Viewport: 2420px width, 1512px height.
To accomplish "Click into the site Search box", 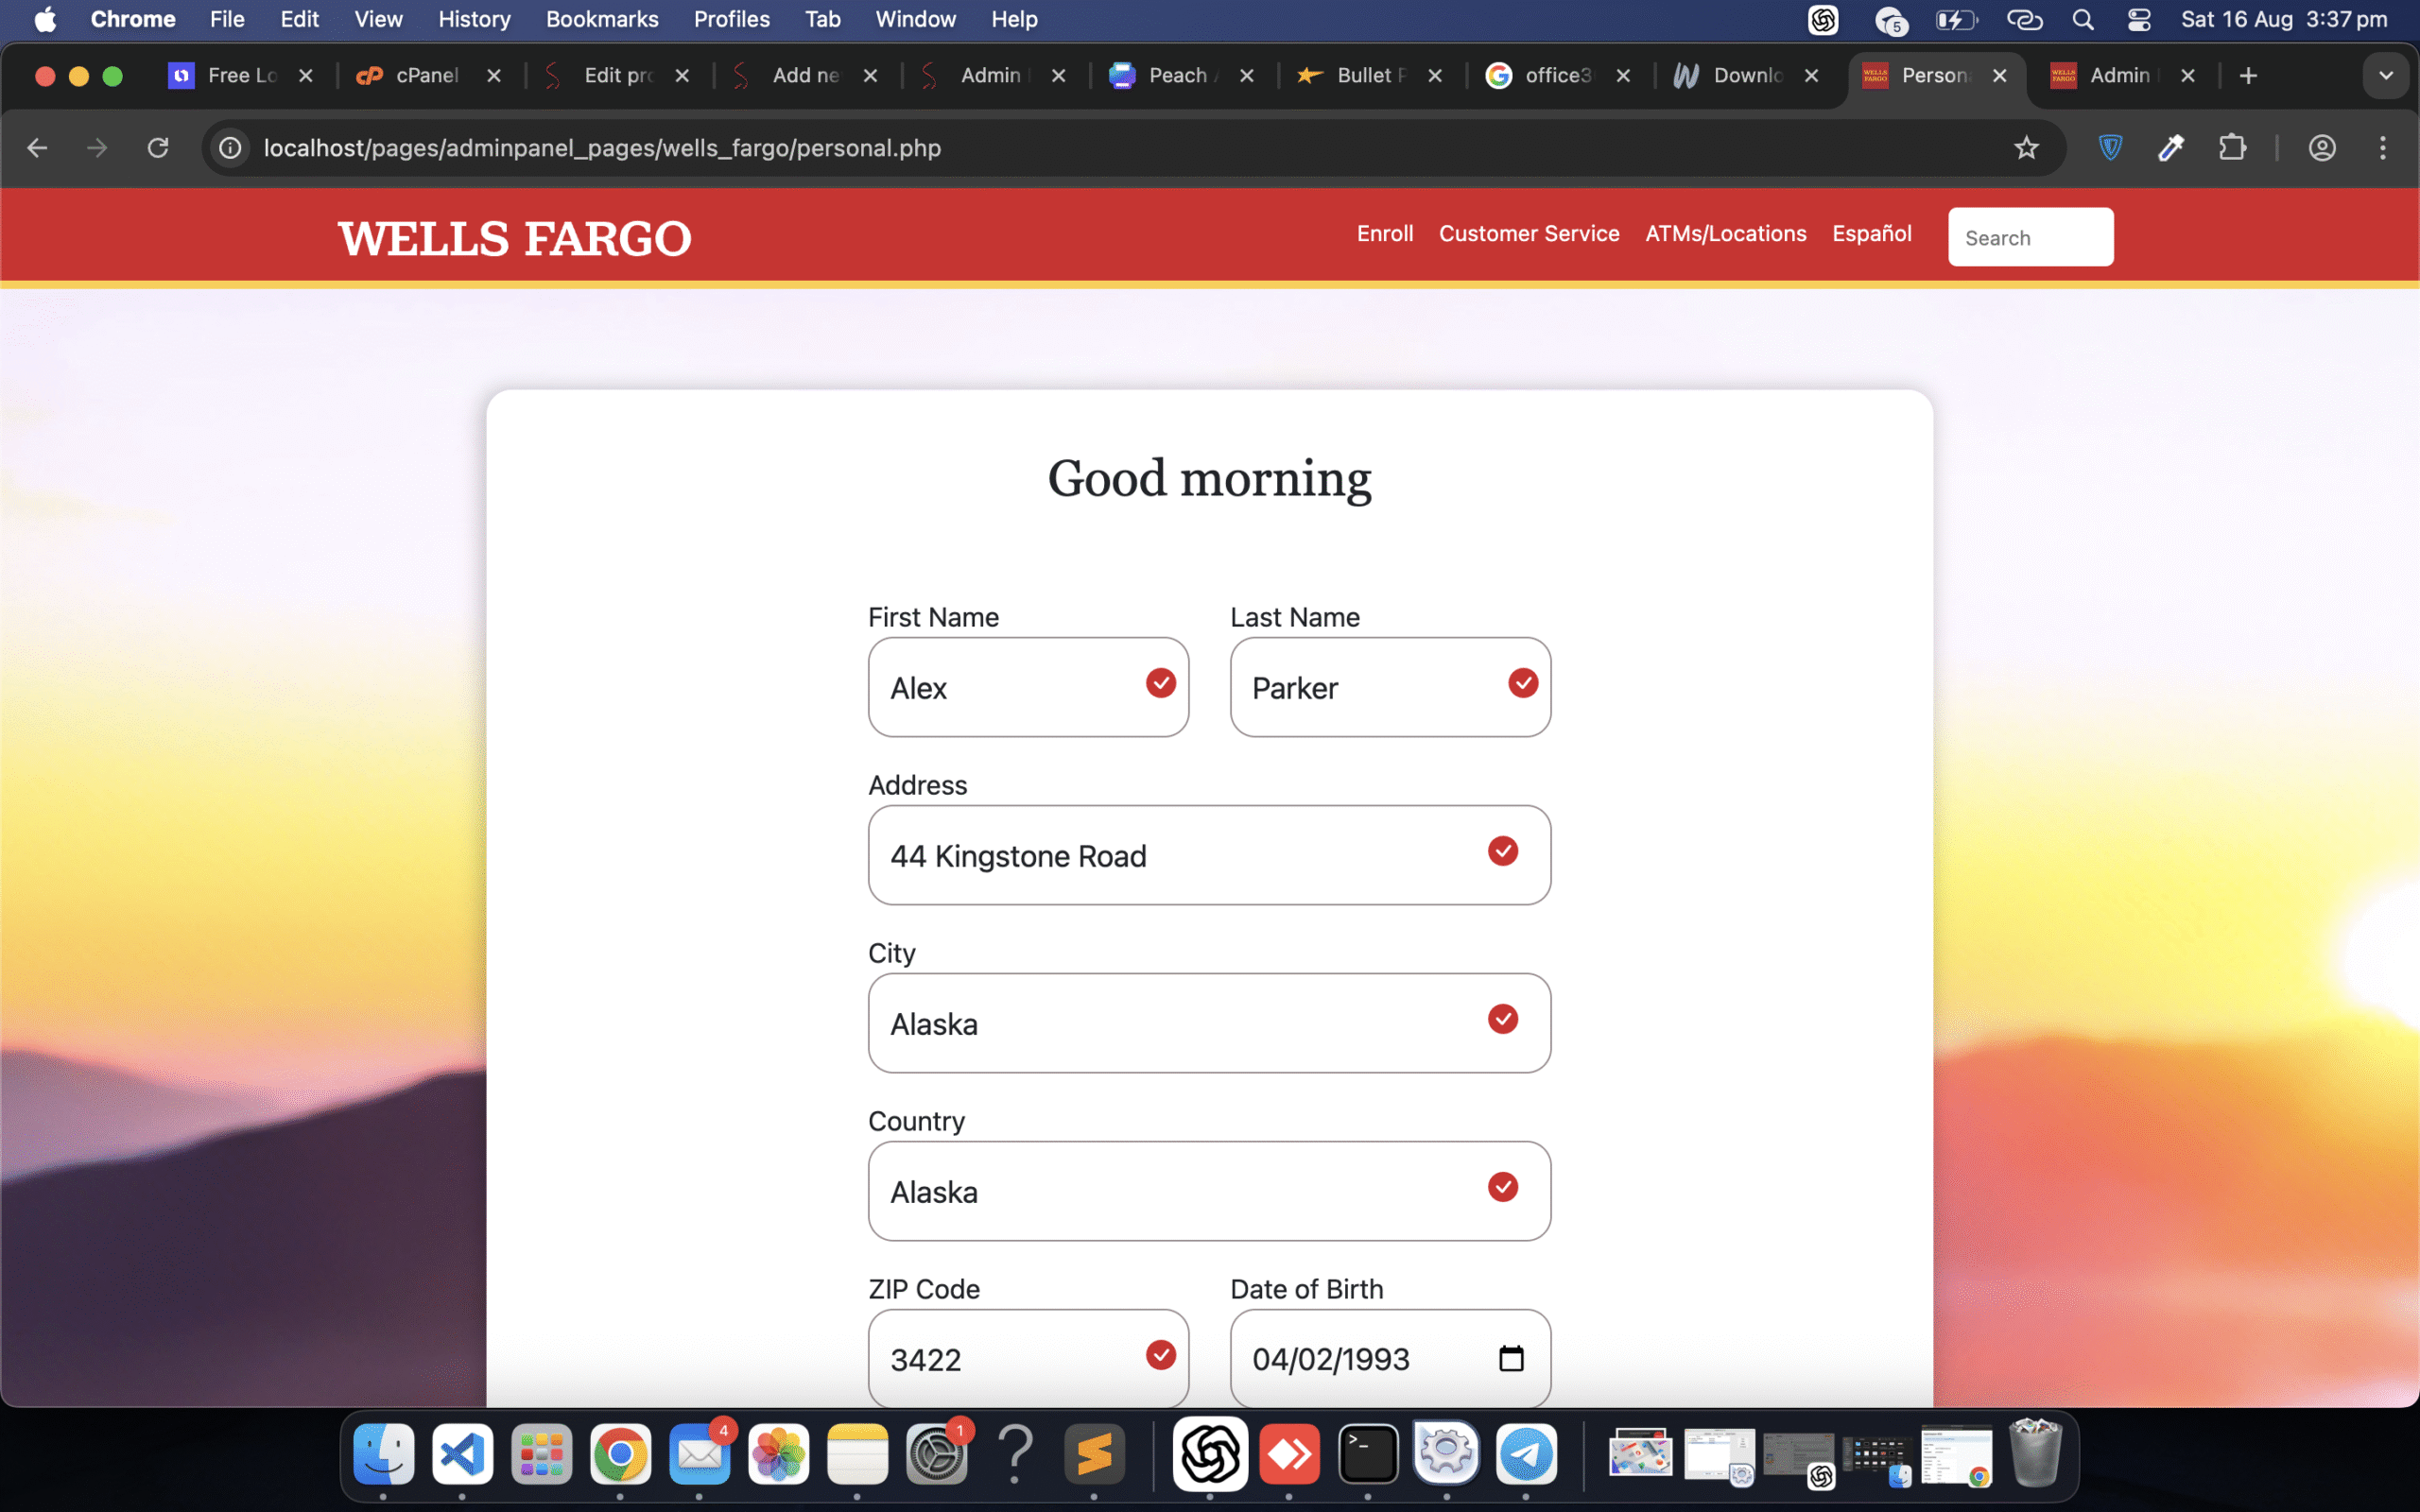I will tap(2030, 237).
